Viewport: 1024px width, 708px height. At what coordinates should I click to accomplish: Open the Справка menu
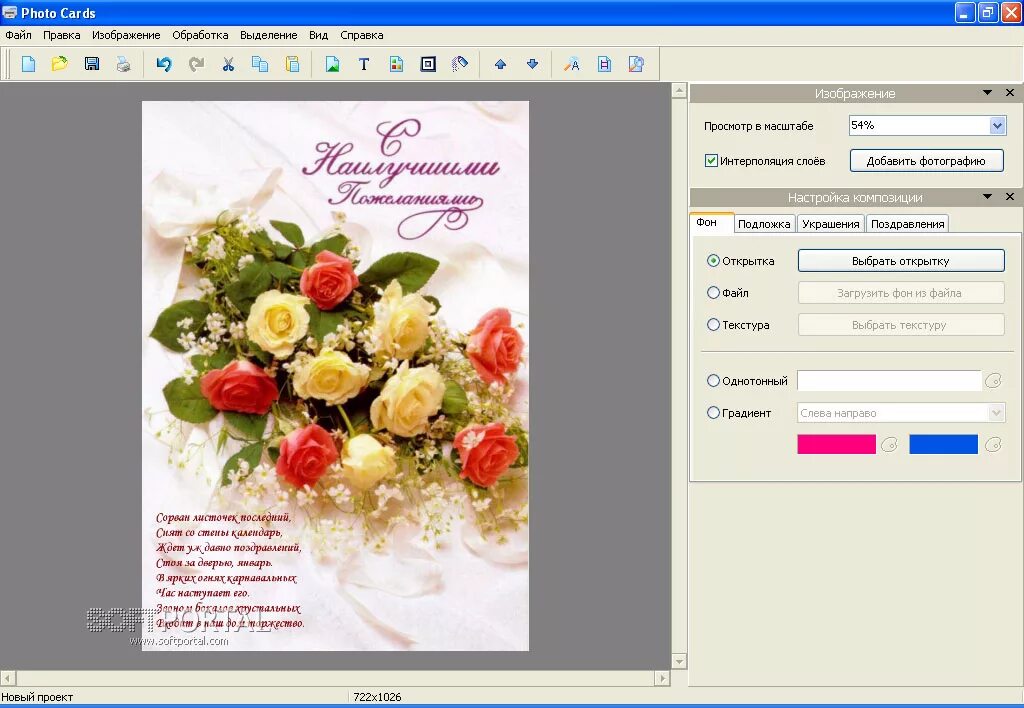361,35
